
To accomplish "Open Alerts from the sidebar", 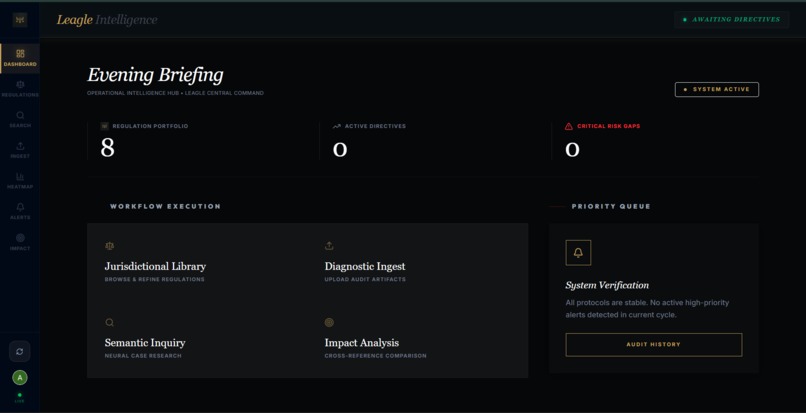I will point(20,211).
